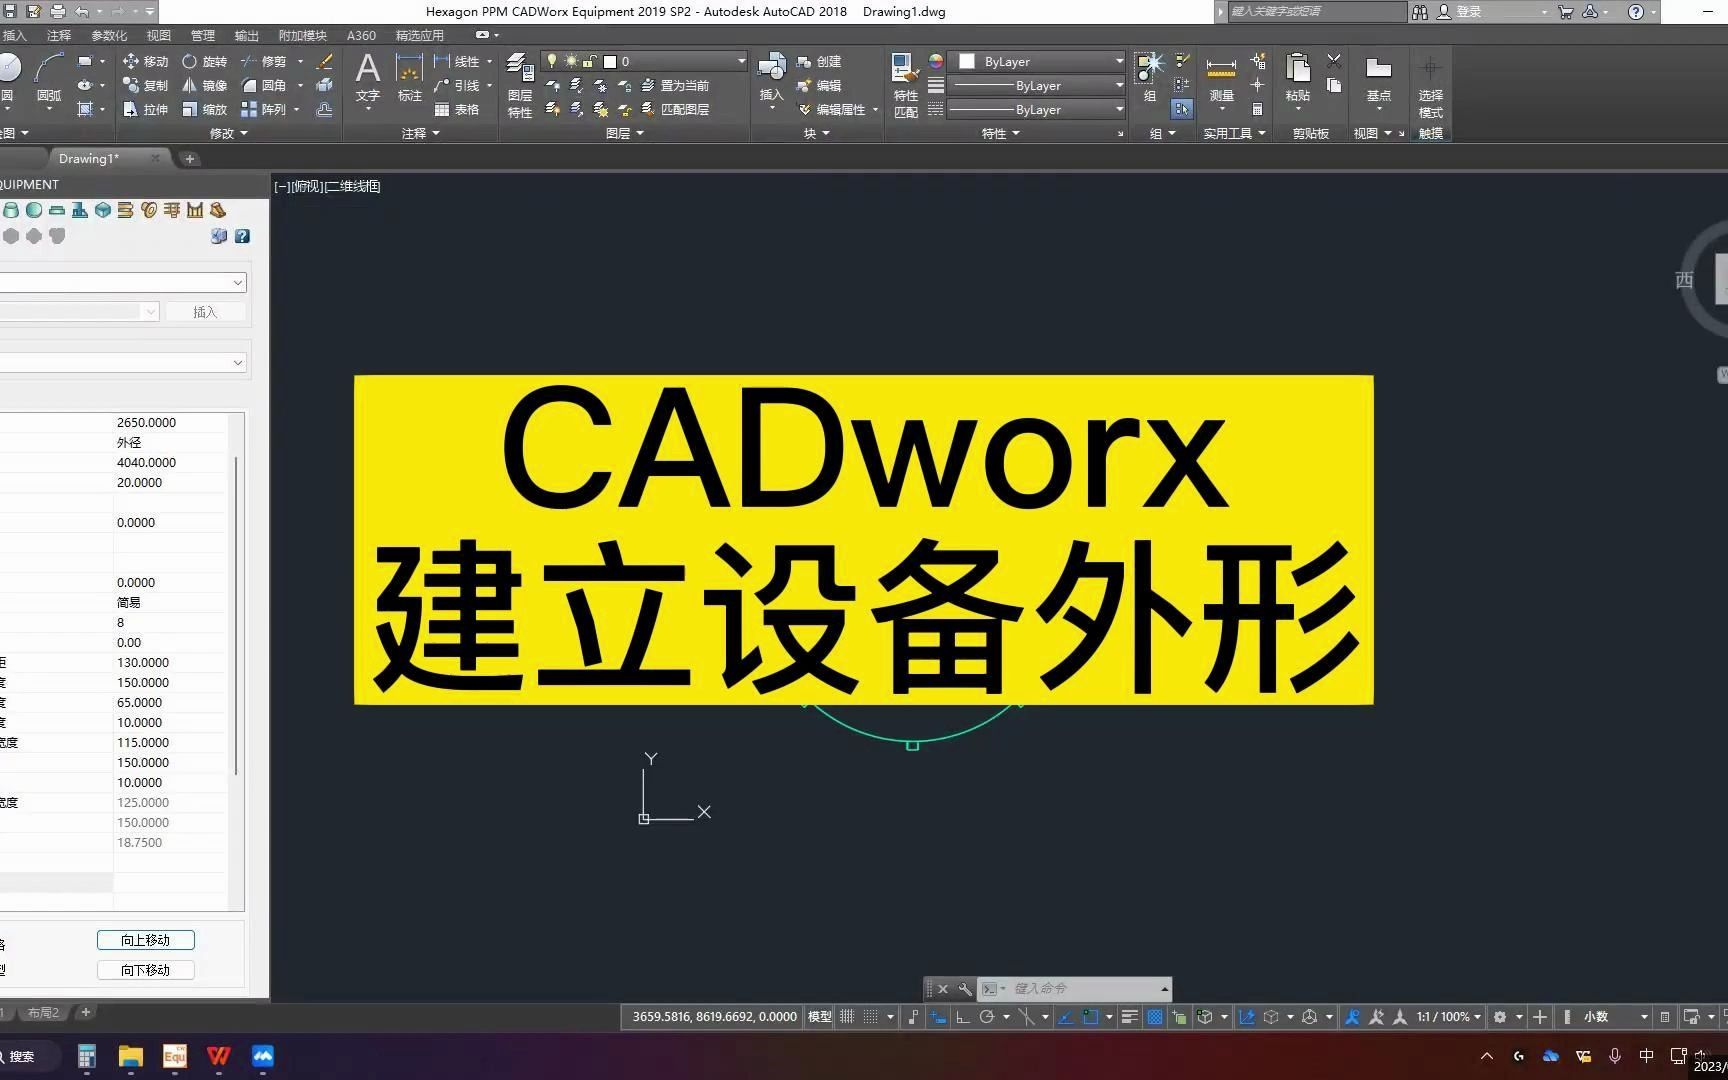Open the ByLayer color dropdown

click(x=1119, y=61)
